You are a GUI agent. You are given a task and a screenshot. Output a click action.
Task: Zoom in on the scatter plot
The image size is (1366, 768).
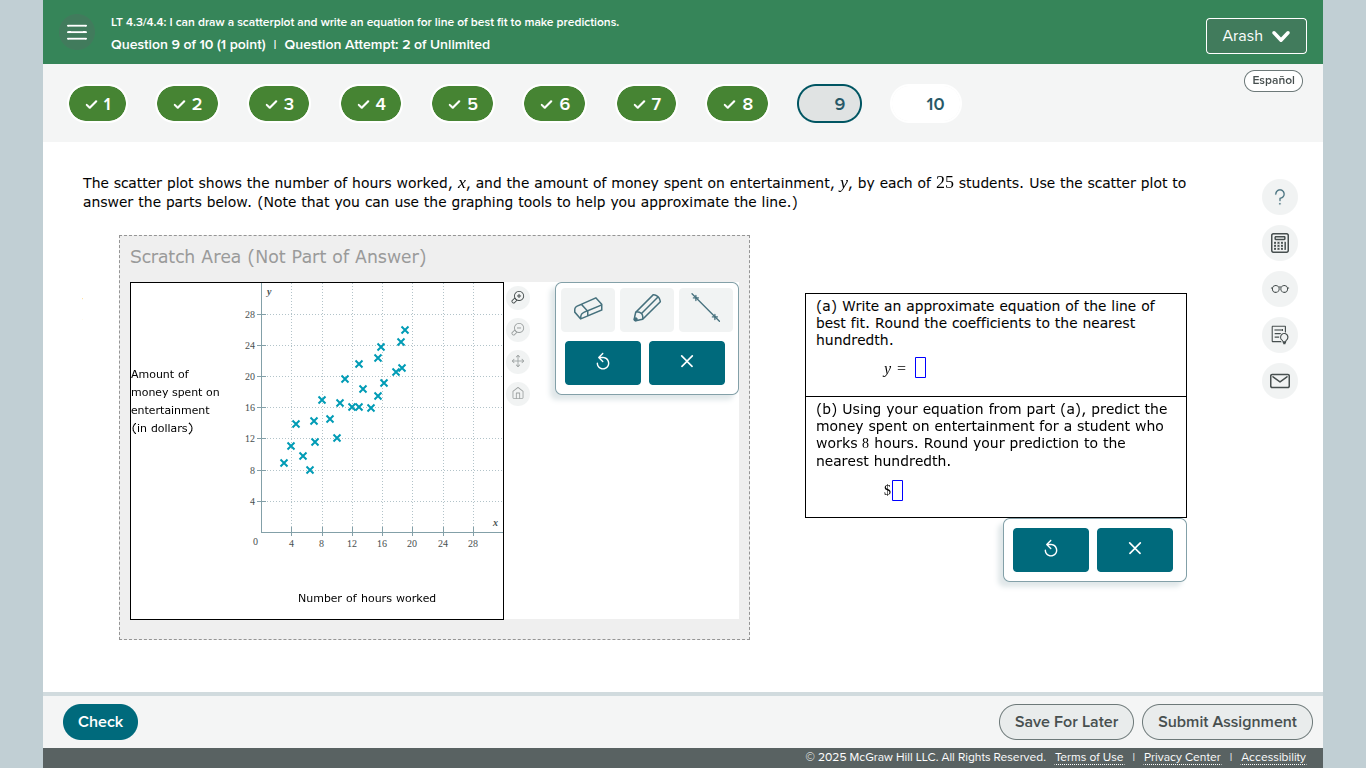coord(518,297)
